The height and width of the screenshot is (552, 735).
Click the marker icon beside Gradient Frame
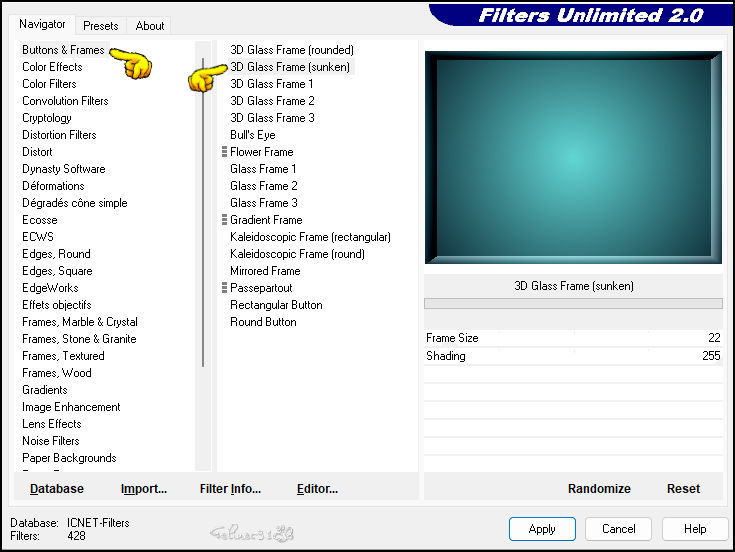click(x=225, y=220)
